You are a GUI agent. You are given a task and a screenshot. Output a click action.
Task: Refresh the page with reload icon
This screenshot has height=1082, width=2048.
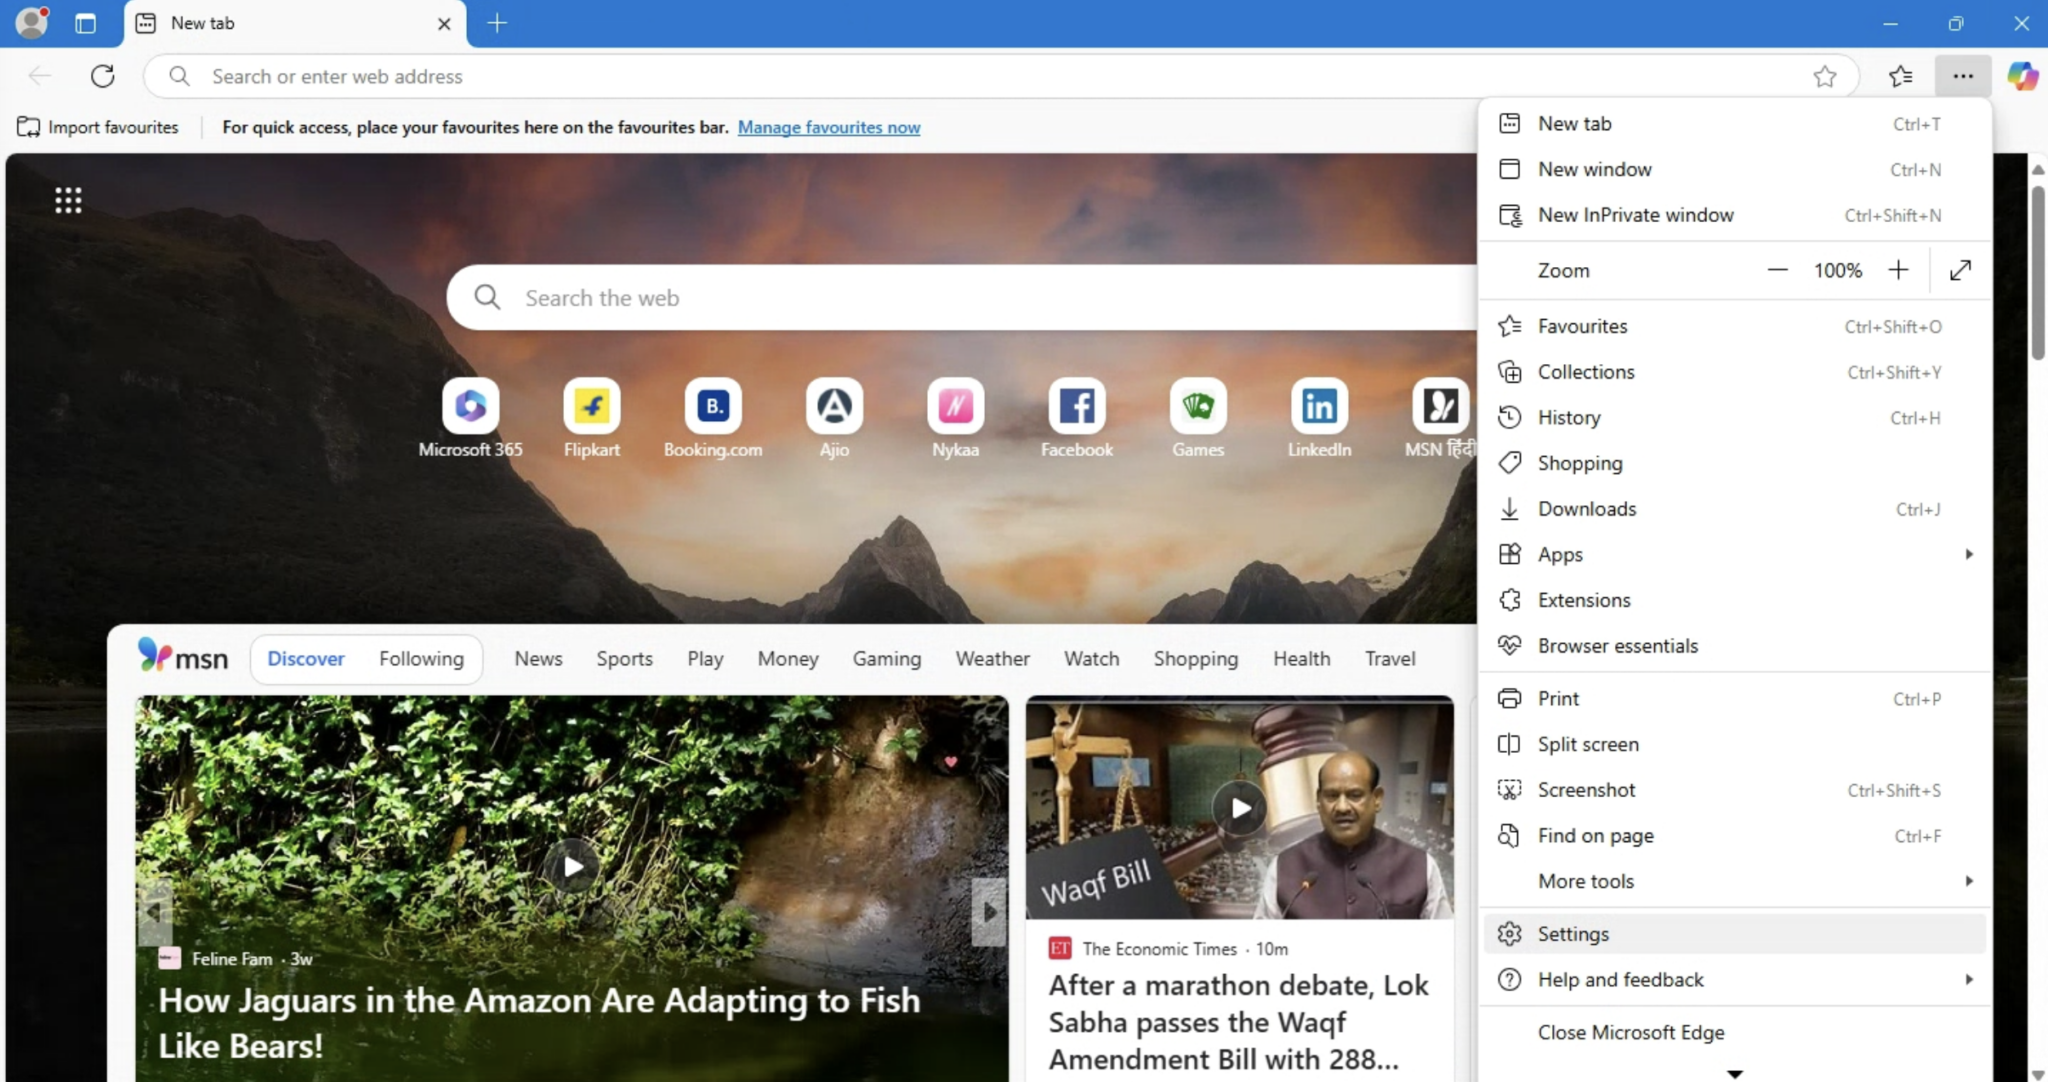point(102,76)
